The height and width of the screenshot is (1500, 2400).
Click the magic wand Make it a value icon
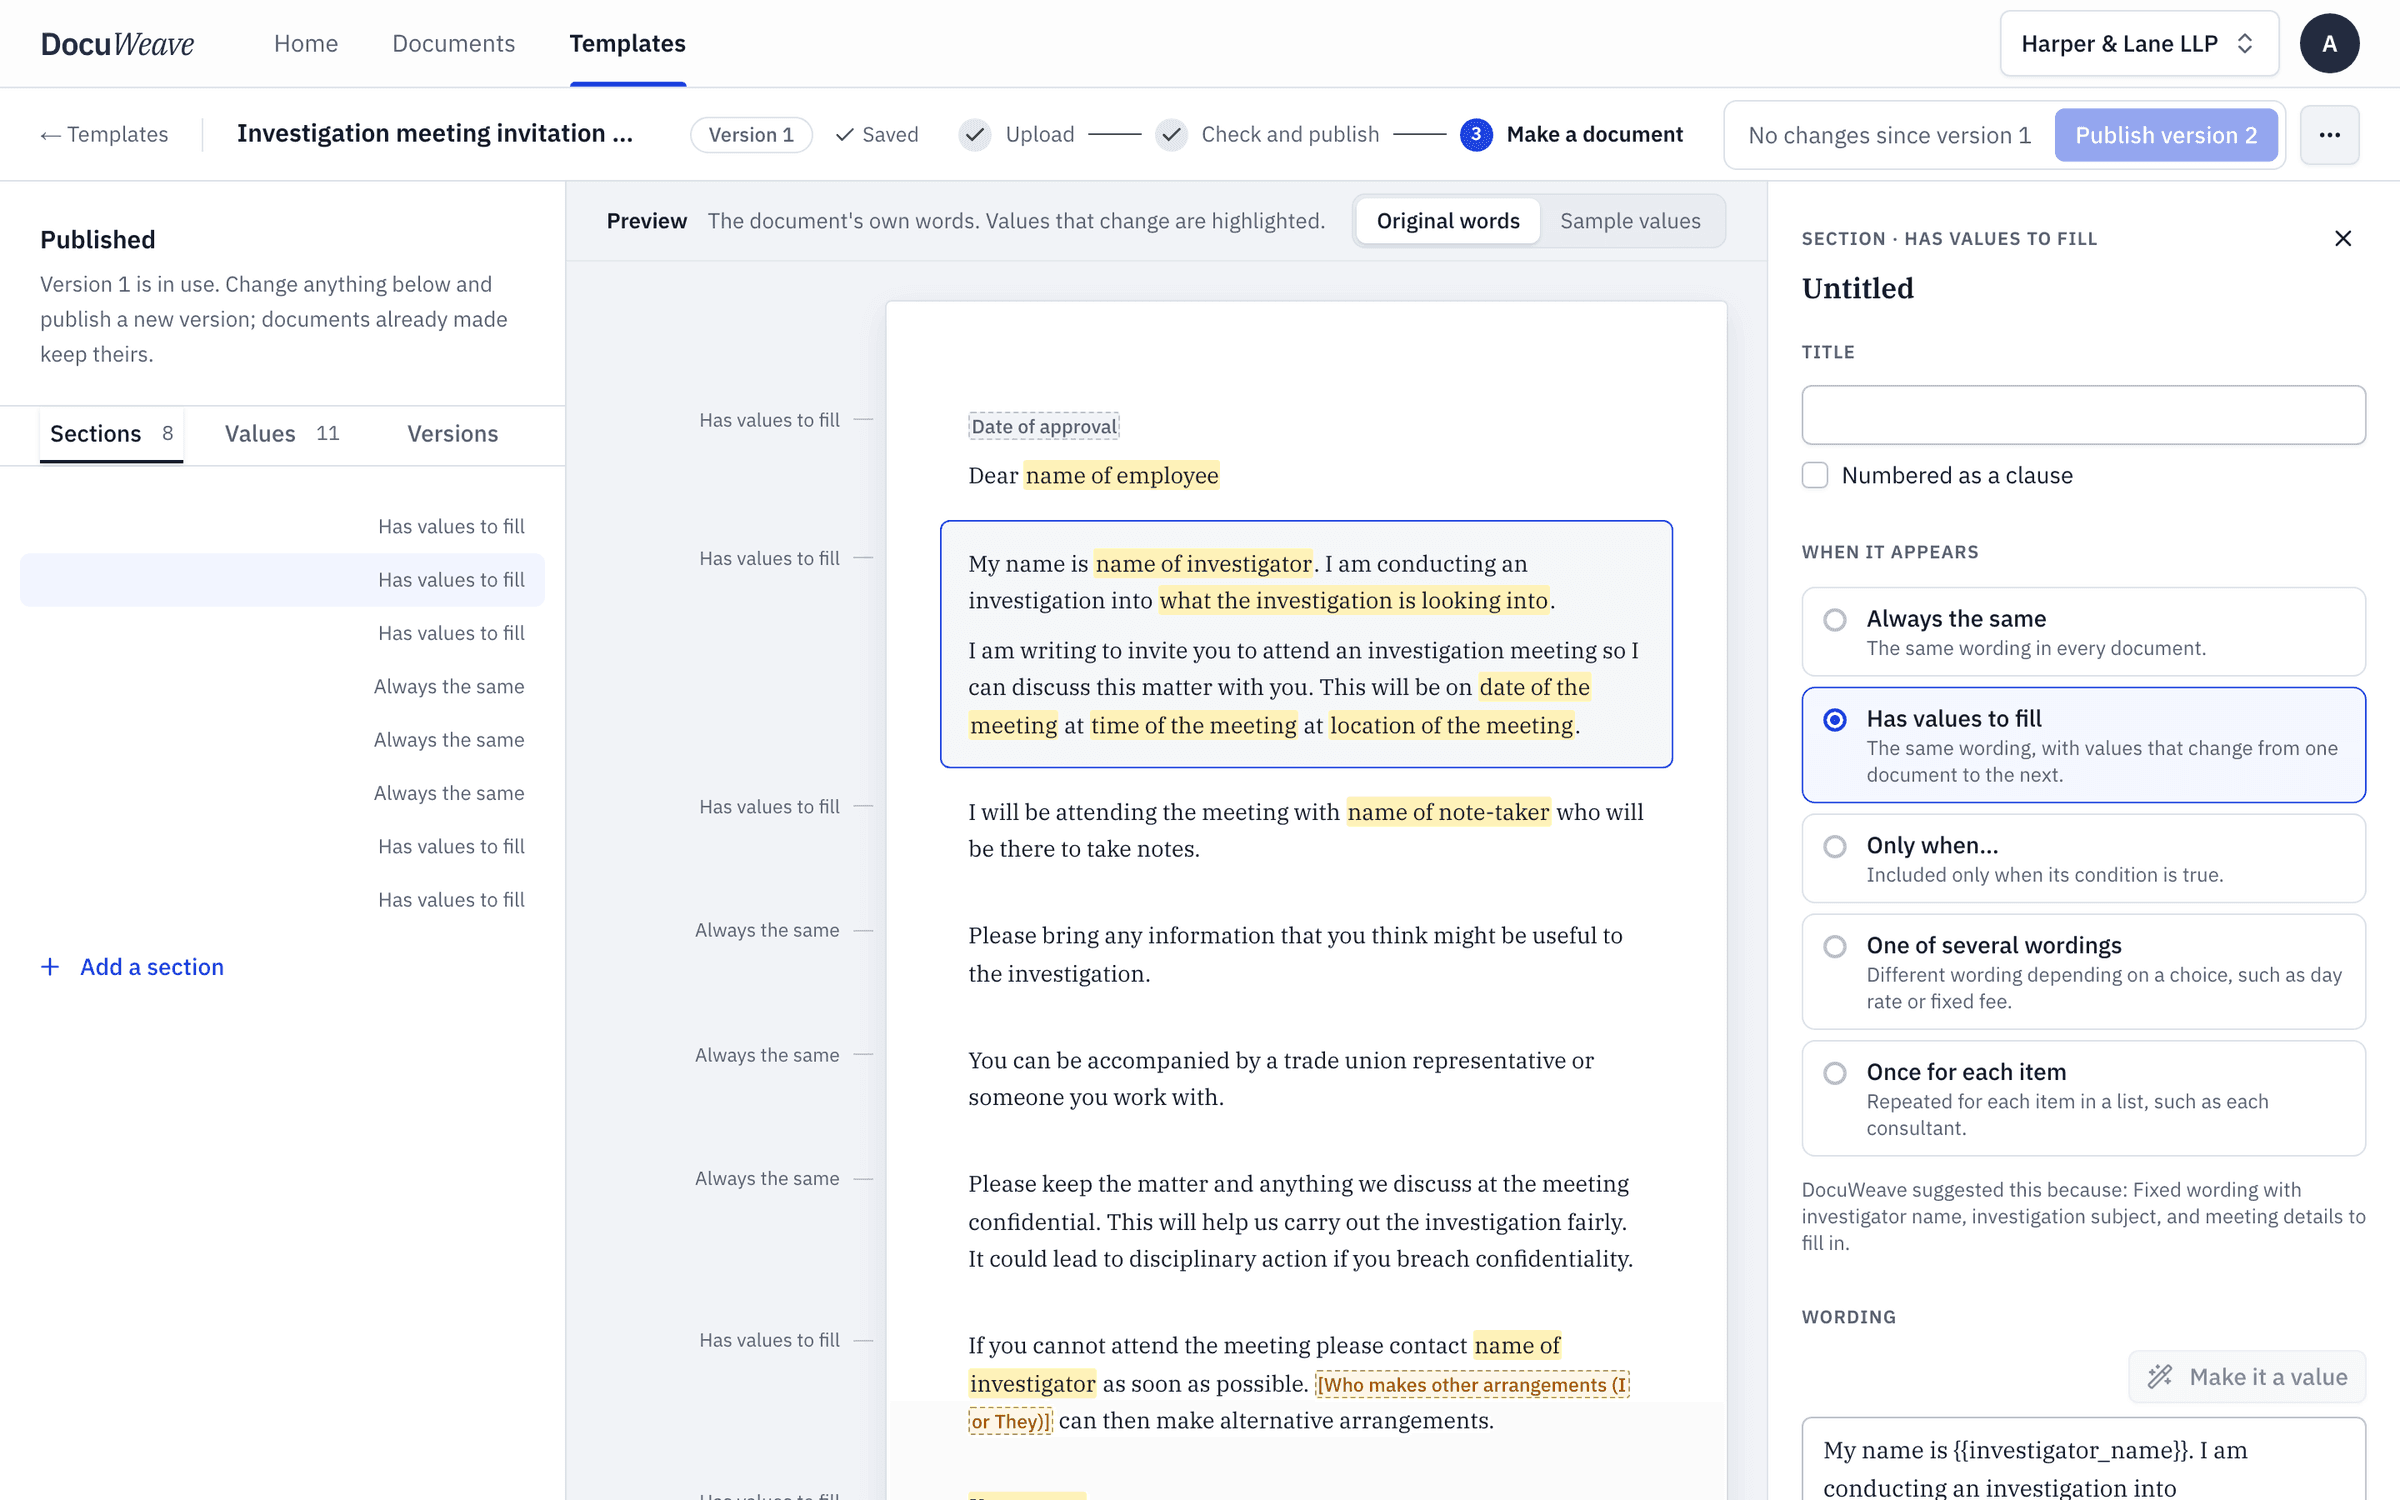click(2160, 1377)
